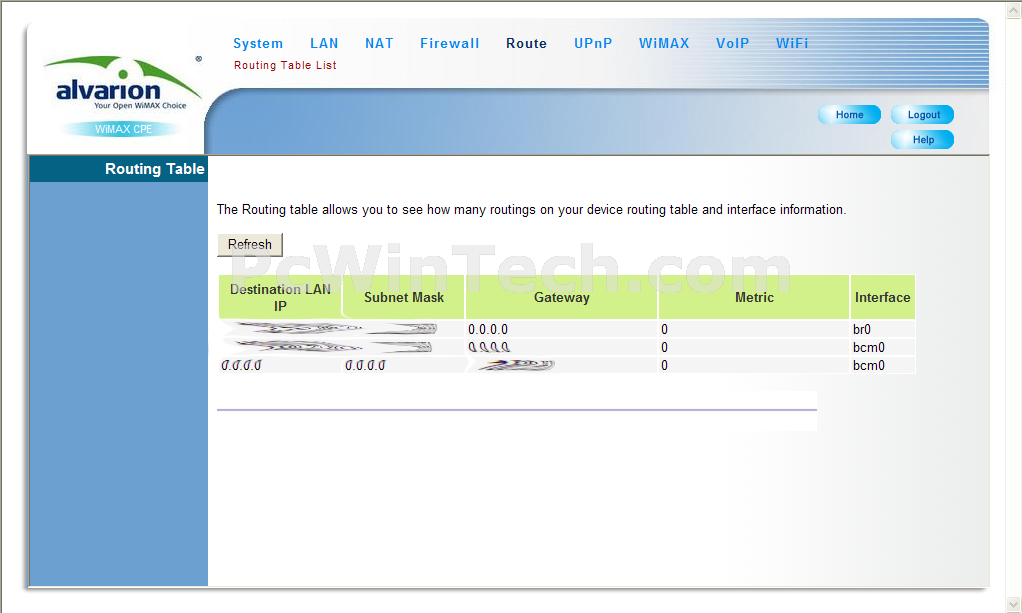1022x613 pixels.
Task: Open the WiFi menu
Action: (792, 44)
